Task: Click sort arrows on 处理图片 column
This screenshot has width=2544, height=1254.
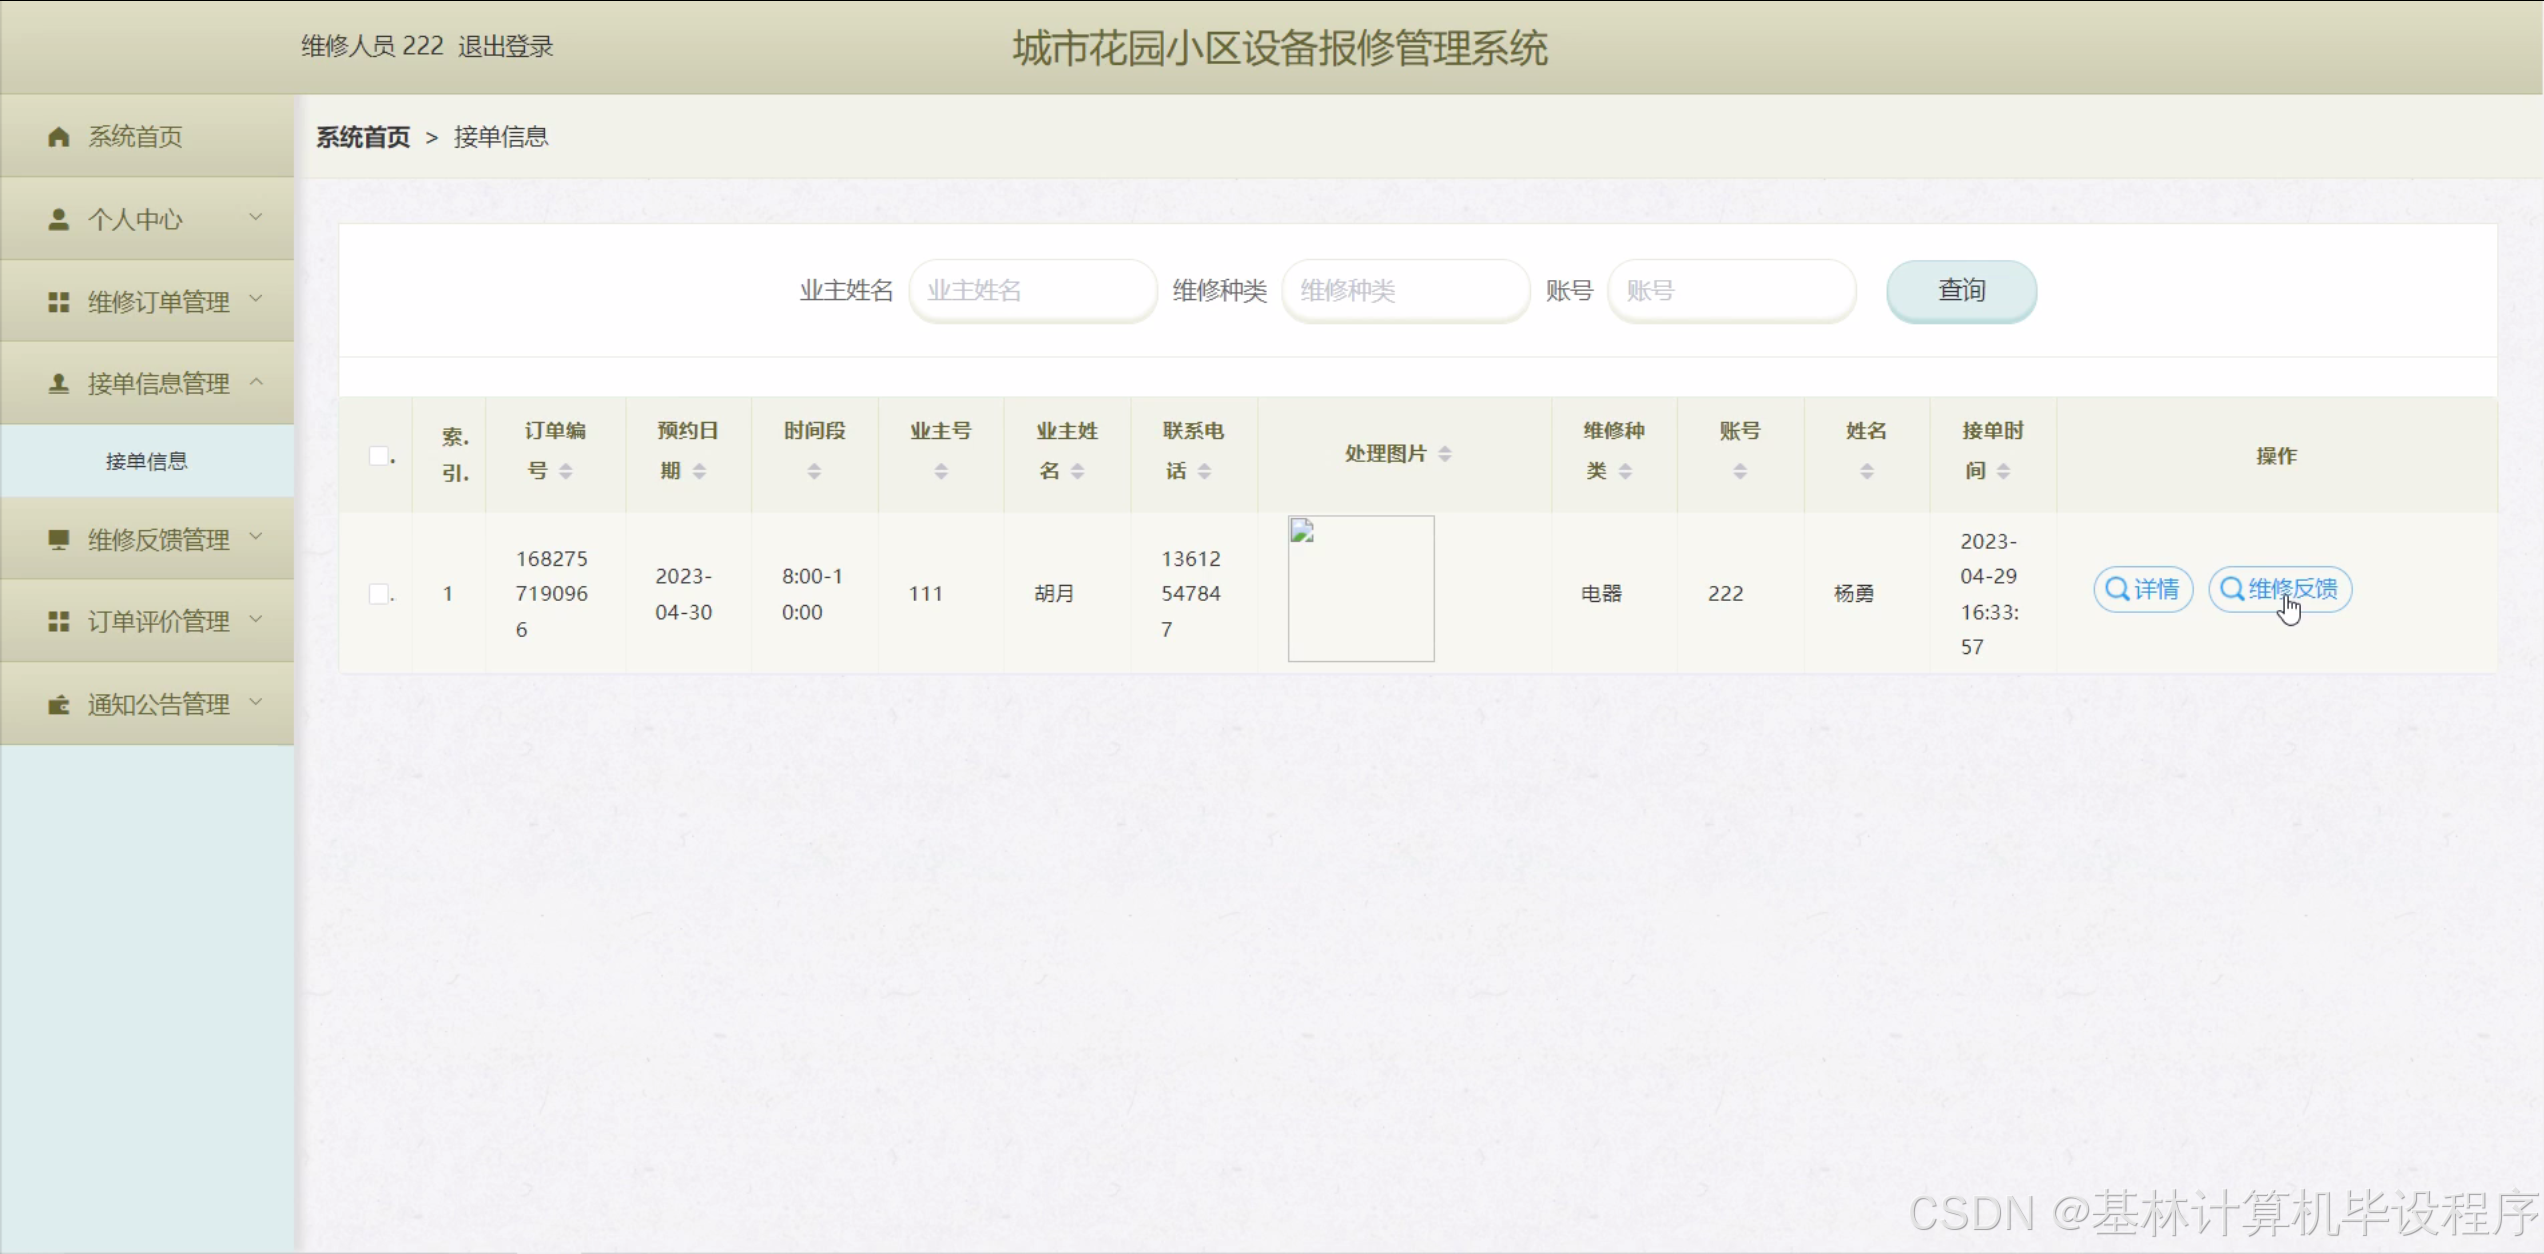Action: coord(1445,454)
